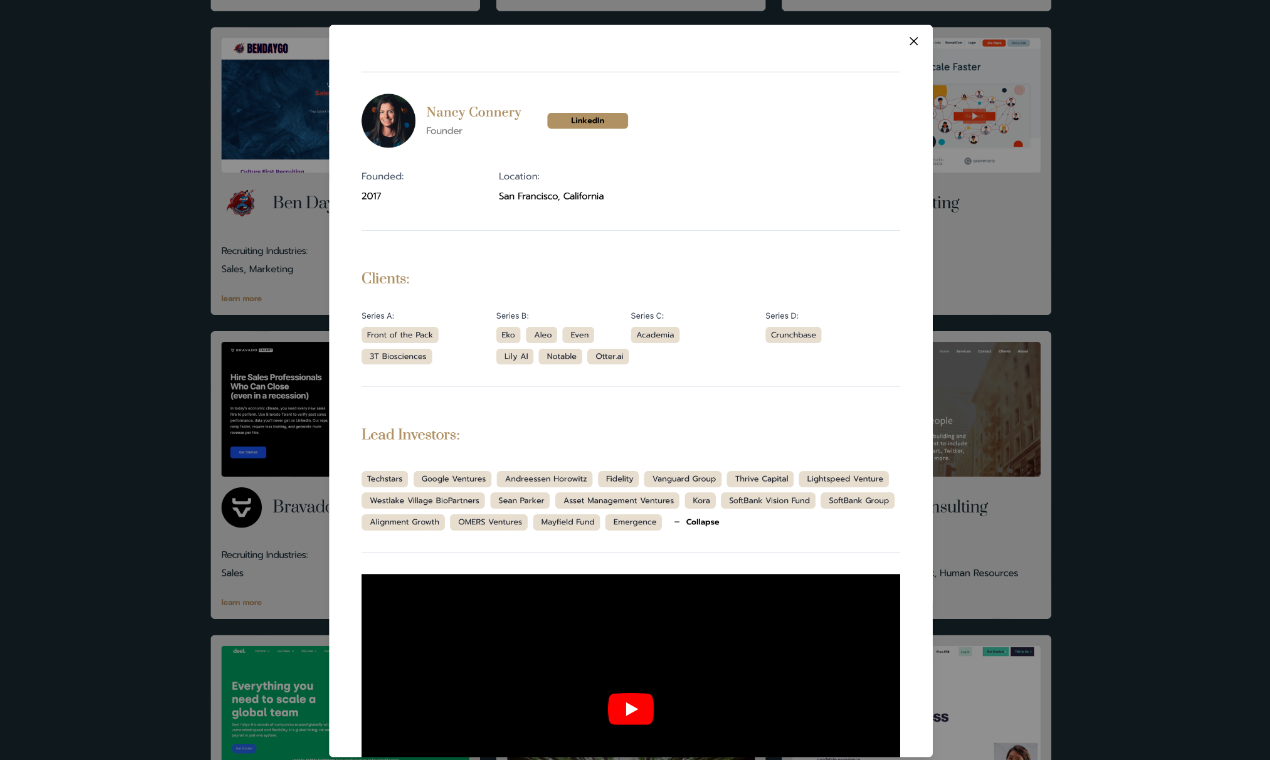This screenshot has width=1270, height=760.
Task: Click the founded year 2017
Action: pyautogui.click(x=371, y=196)
